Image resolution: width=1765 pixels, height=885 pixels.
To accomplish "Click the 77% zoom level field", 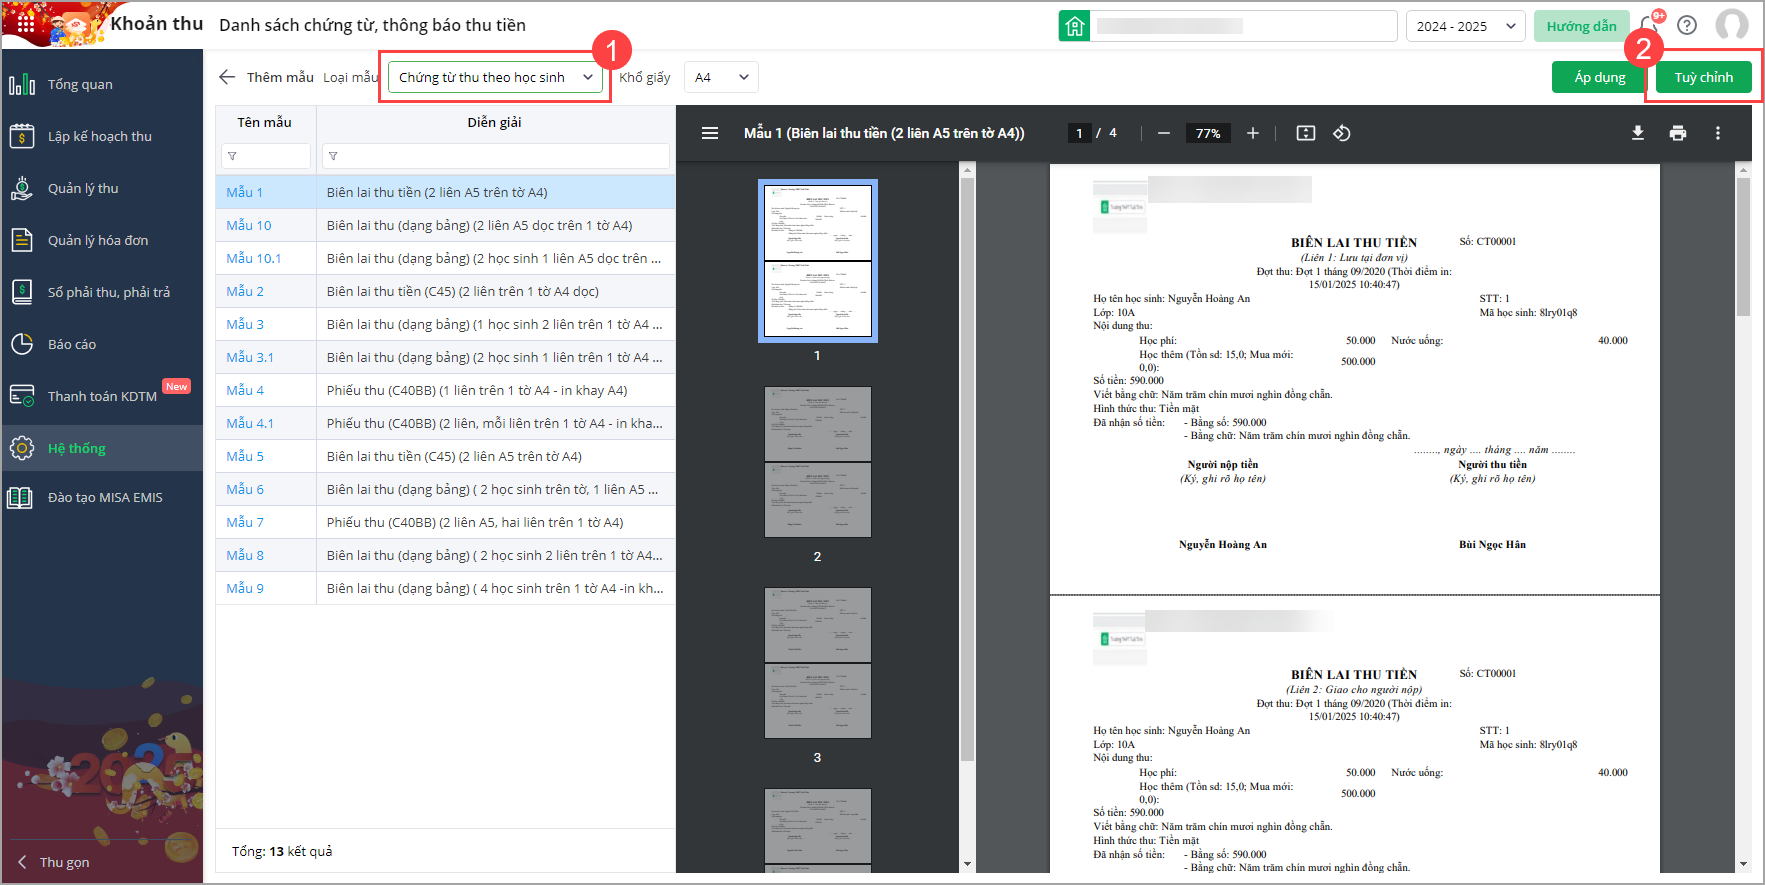I will [1208, 133].
